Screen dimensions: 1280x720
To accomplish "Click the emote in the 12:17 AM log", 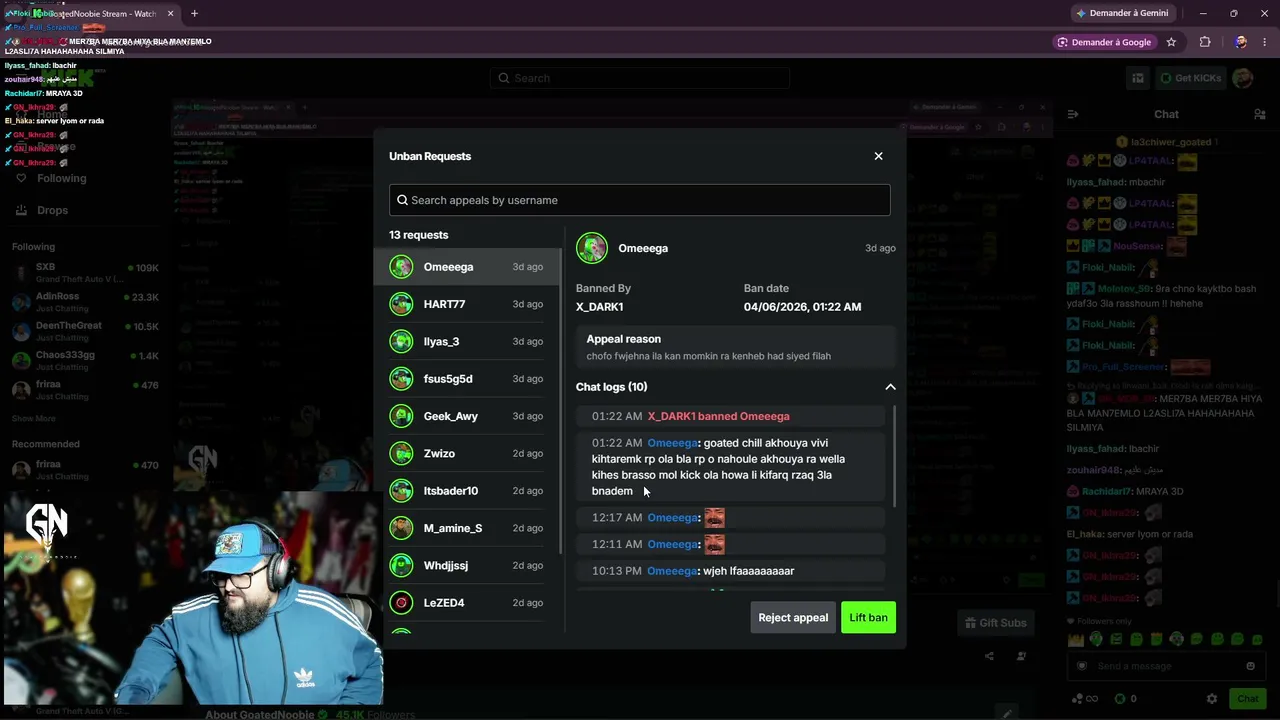I will pyautogui.click(x=714, y=518).
